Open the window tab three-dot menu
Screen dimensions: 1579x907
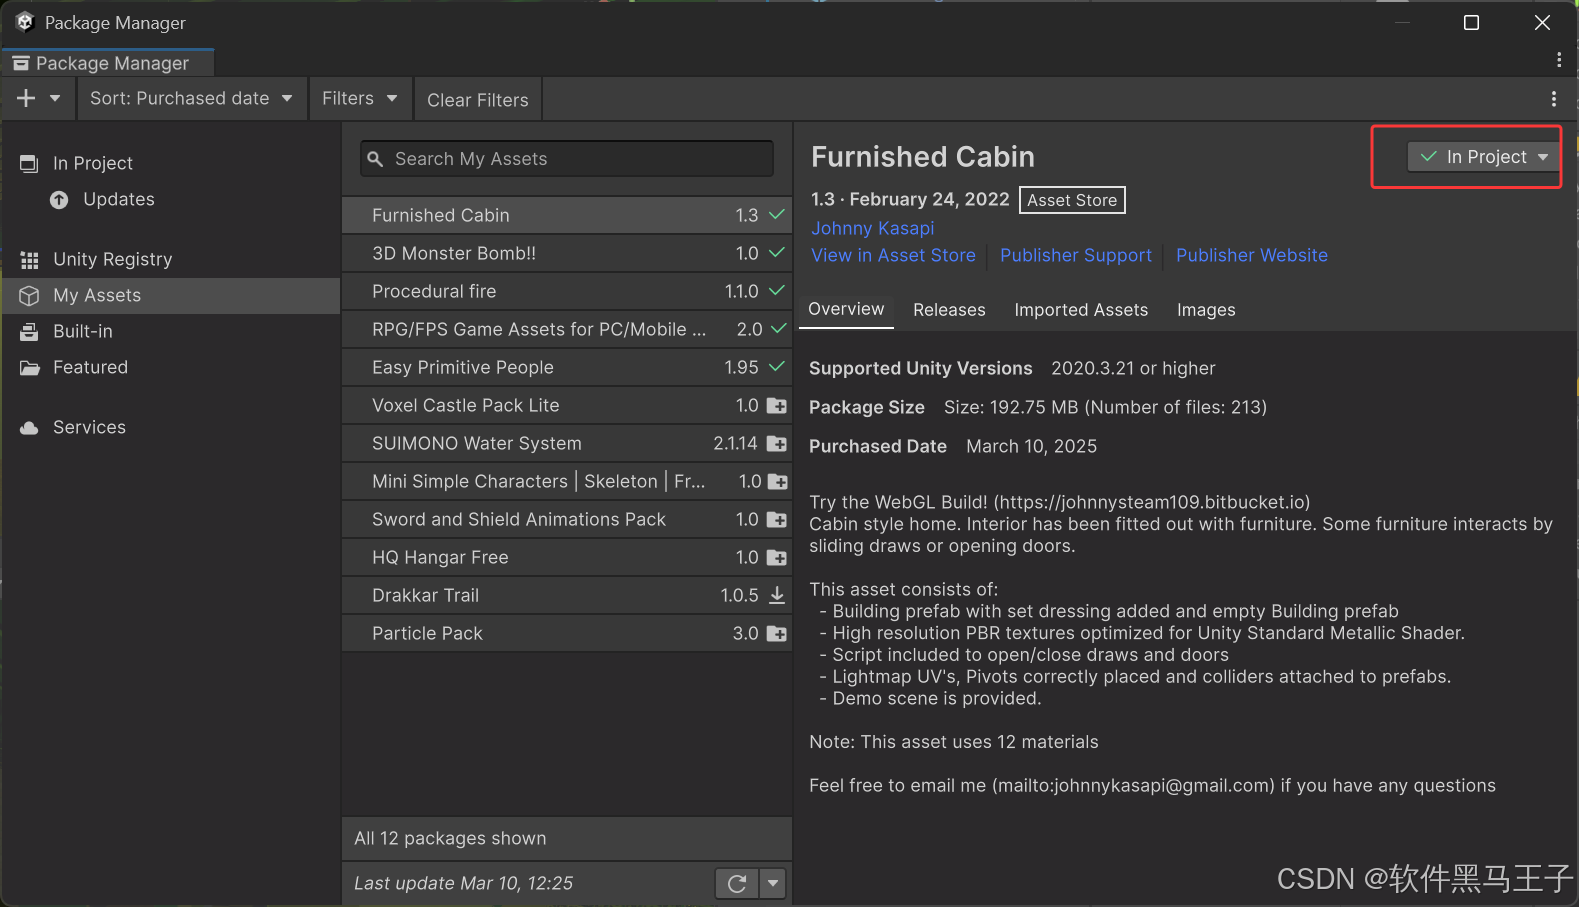point(1558,60)
